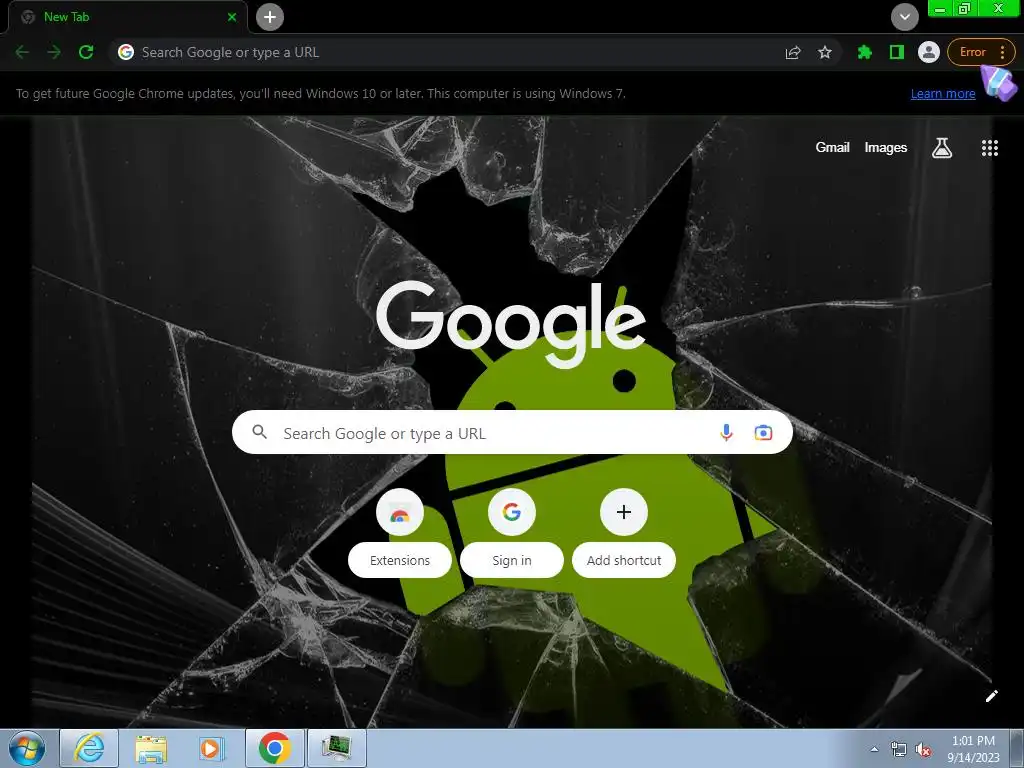Open Chrome's three-dot menu
1024x768 pixels.
pos(1002,52)
